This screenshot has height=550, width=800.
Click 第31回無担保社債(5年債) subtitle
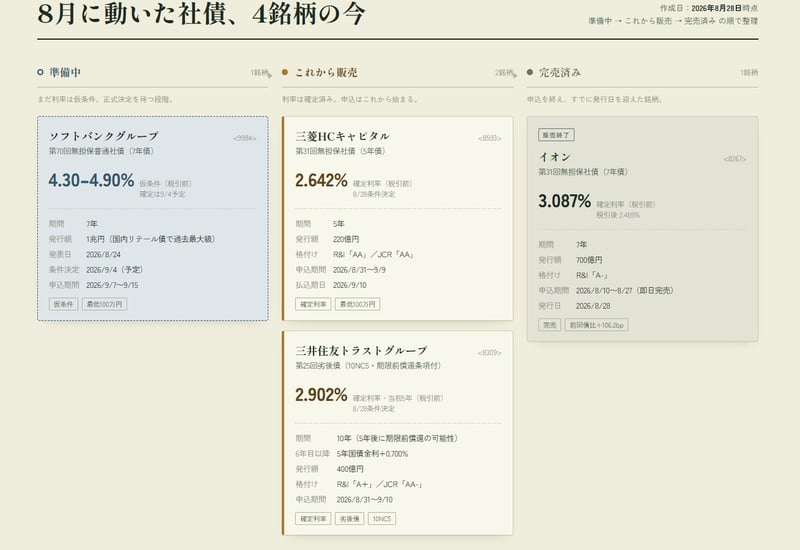340,151
